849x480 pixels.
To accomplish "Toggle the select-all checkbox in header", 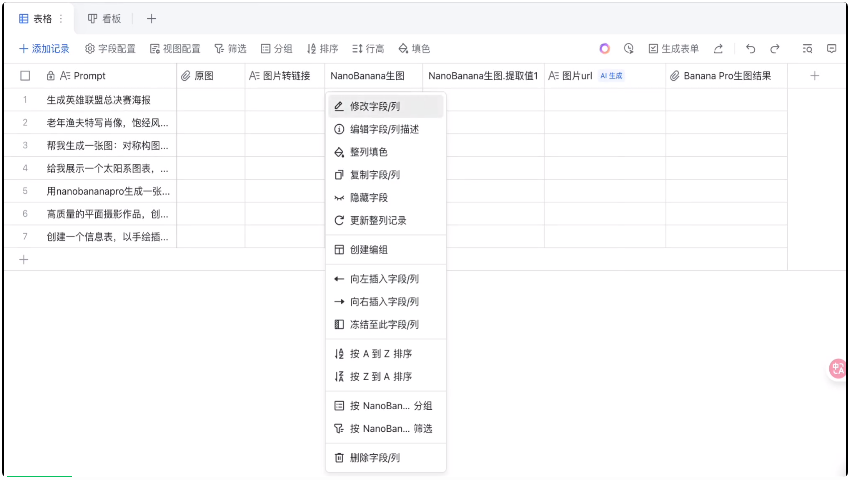I will click(25, 76).
